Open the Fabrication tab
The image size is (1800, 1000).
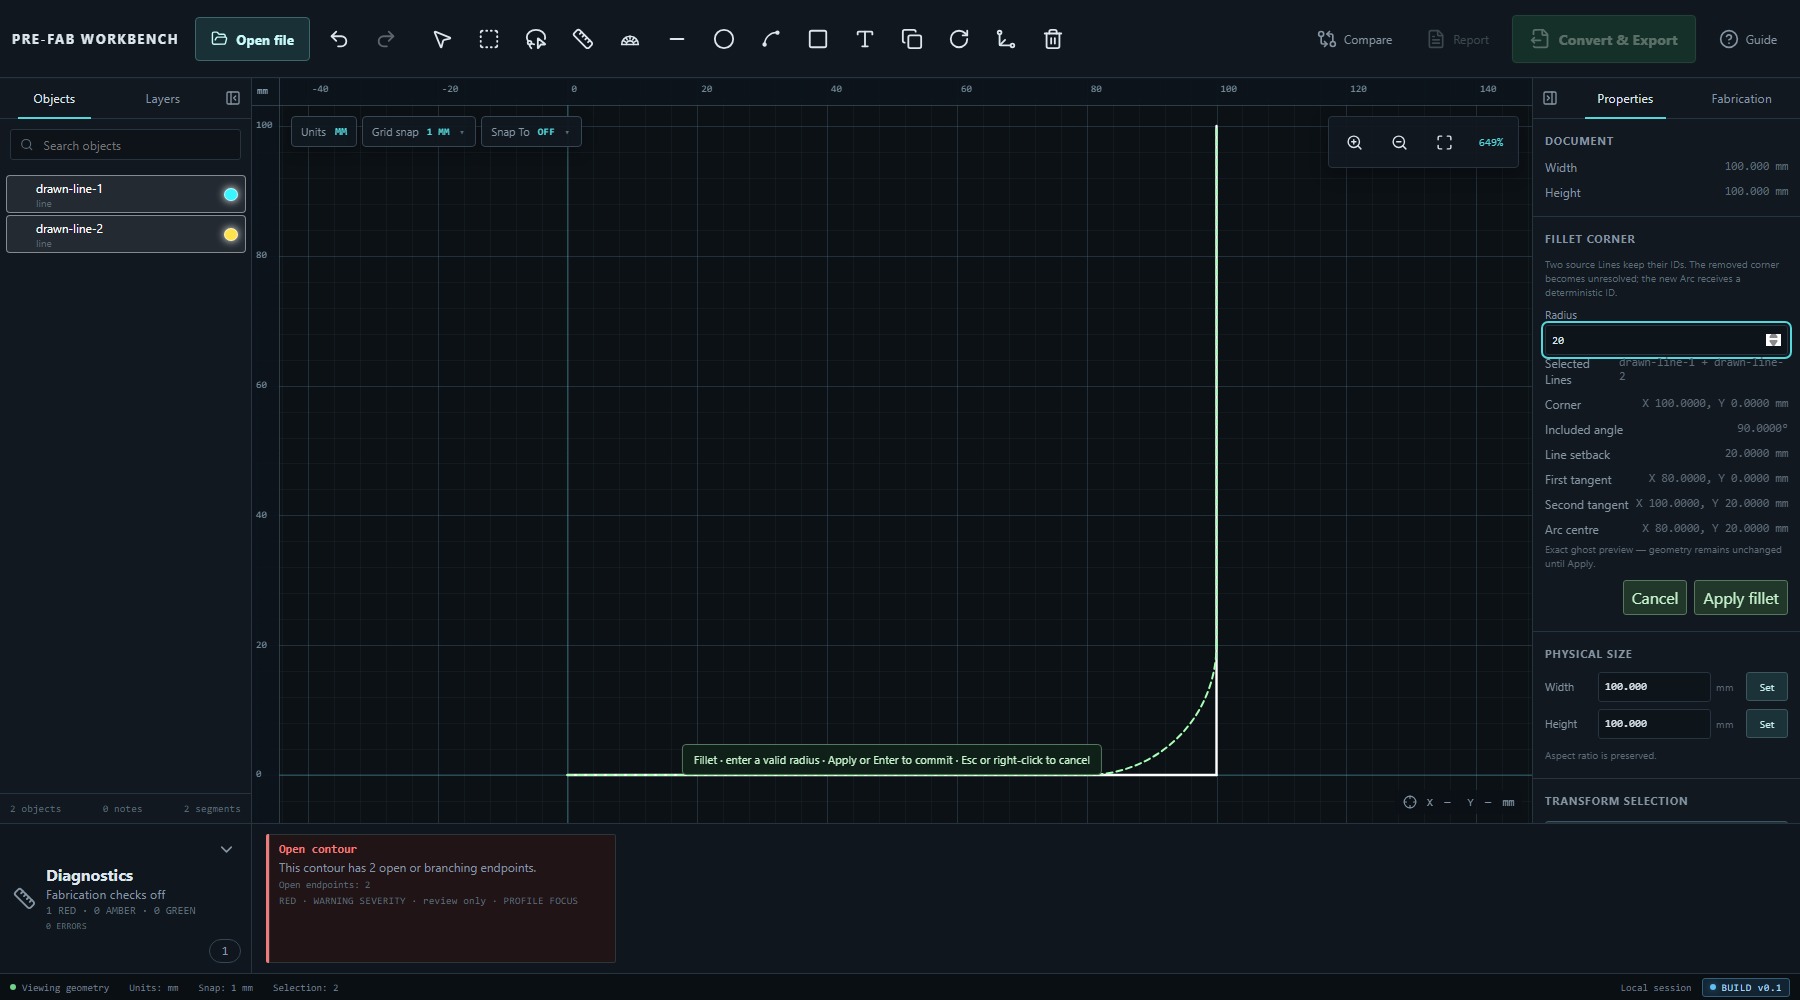pos(1741,99)
